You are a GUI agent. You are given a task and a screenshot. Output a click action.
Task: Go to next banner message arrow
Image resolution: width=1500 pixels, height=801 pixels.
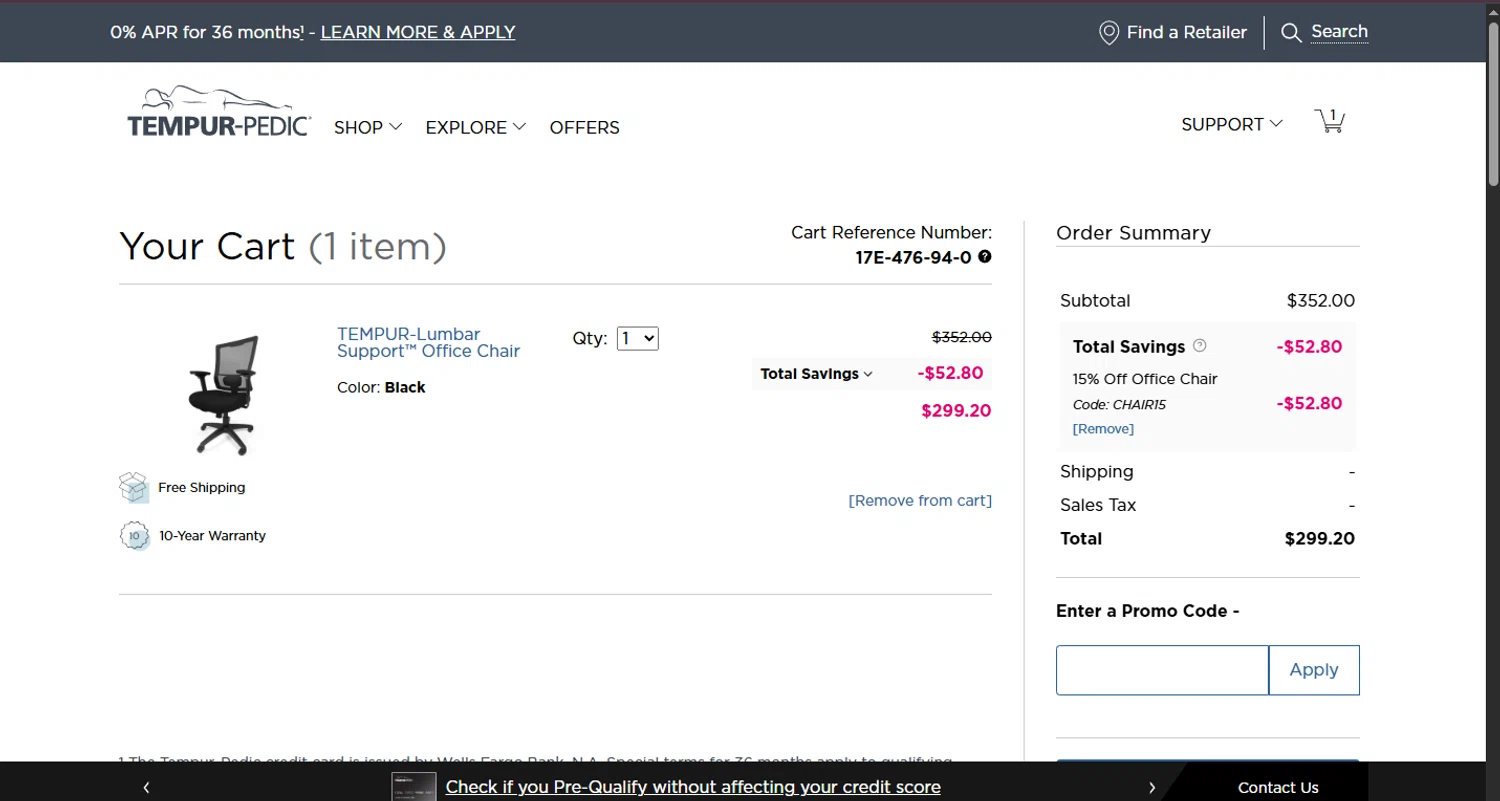(x=1151, y=787)
